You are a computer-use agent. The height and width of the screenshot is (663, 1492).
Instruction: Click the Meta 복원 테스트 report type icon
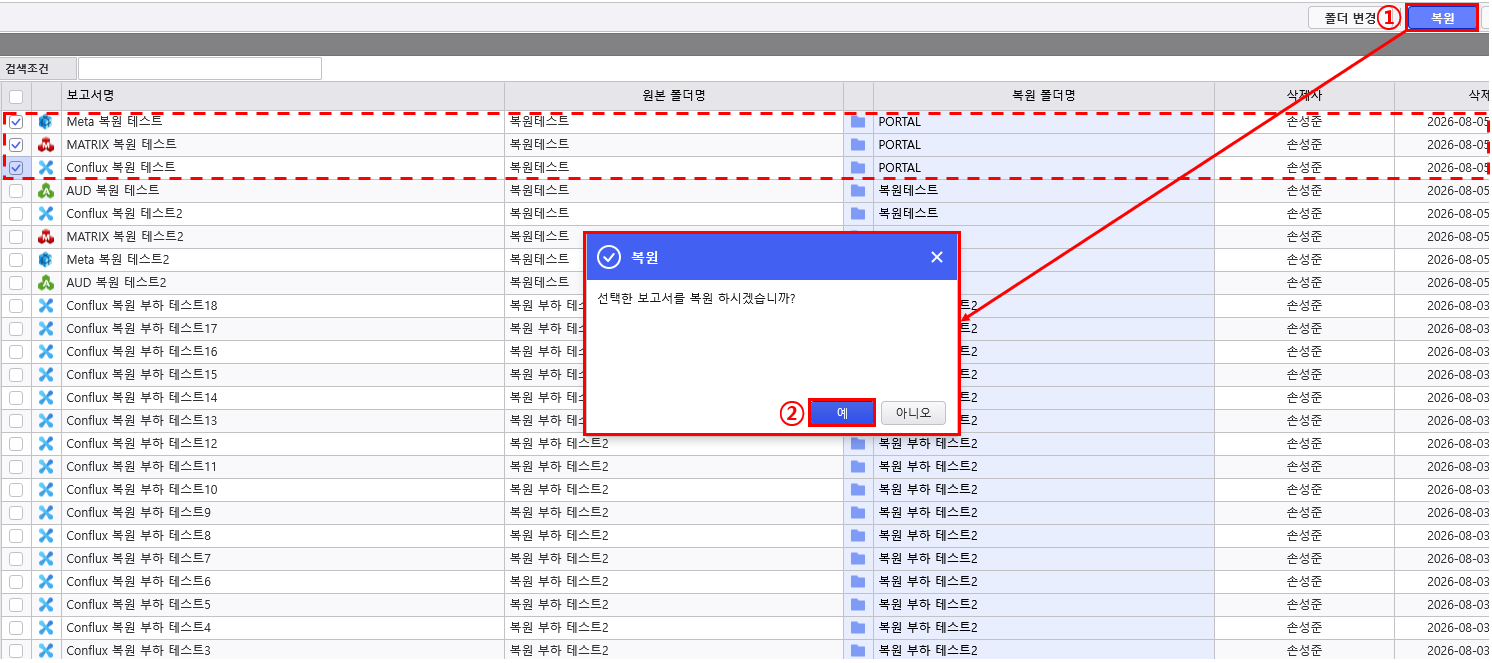[x=45, y=122]
